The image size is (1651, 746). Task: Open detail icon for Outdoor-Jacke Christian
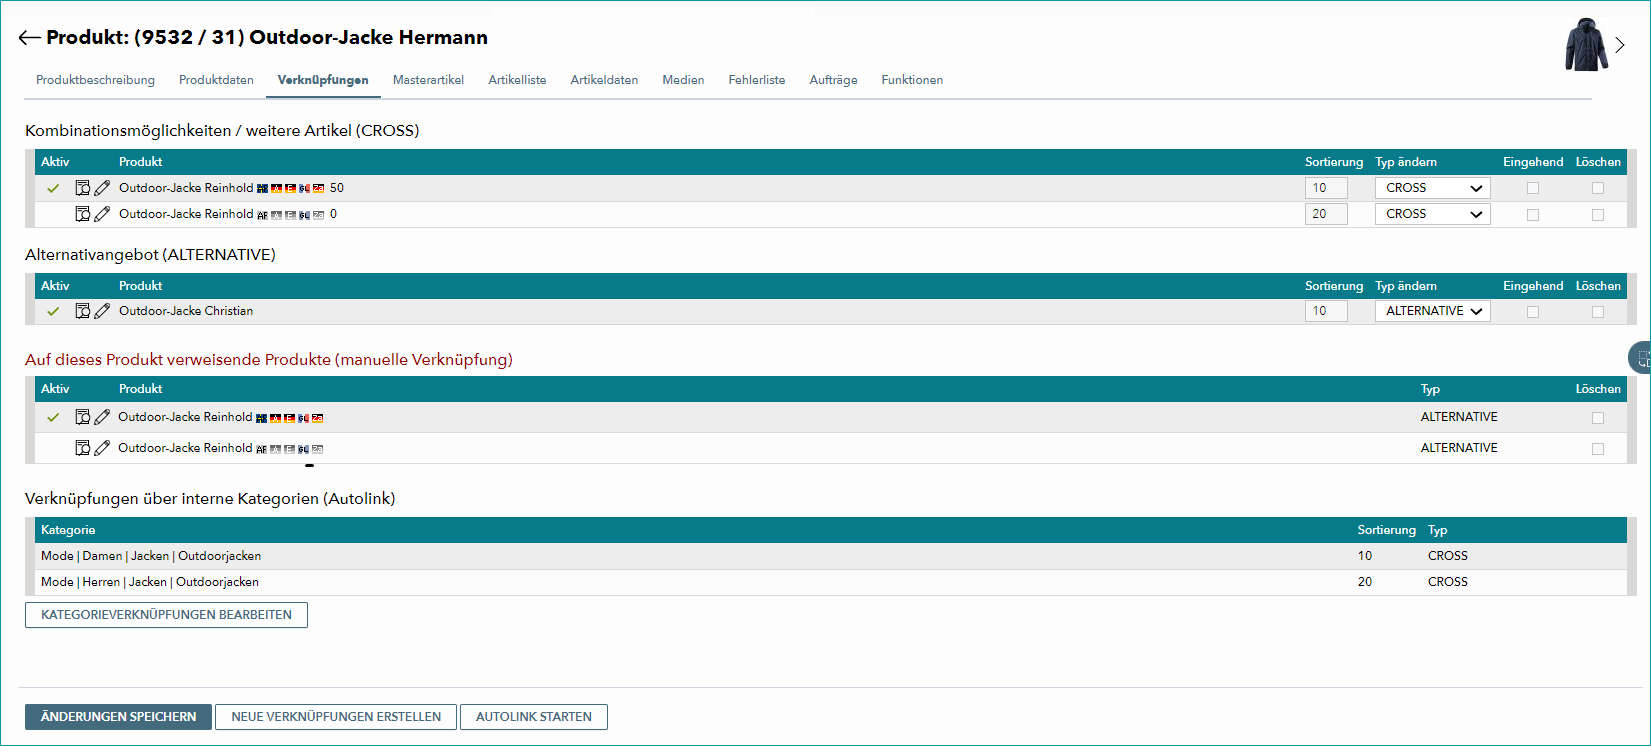pos(83,311)
